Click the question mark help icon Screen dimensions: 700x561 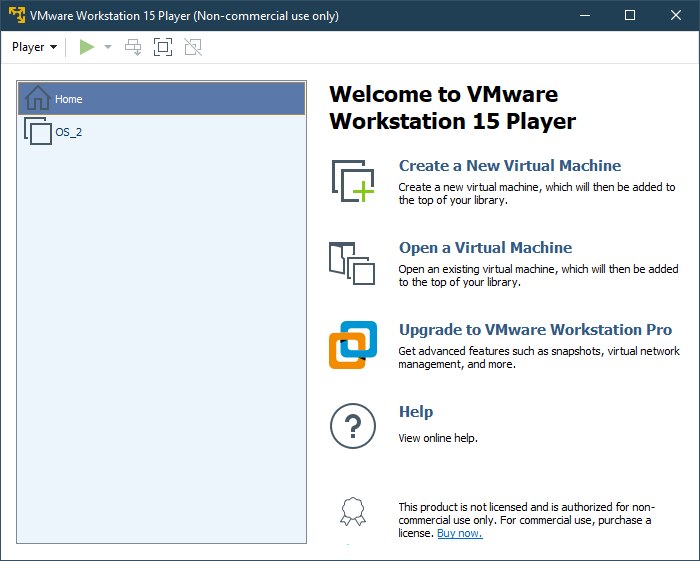click(x=353, y=426)
